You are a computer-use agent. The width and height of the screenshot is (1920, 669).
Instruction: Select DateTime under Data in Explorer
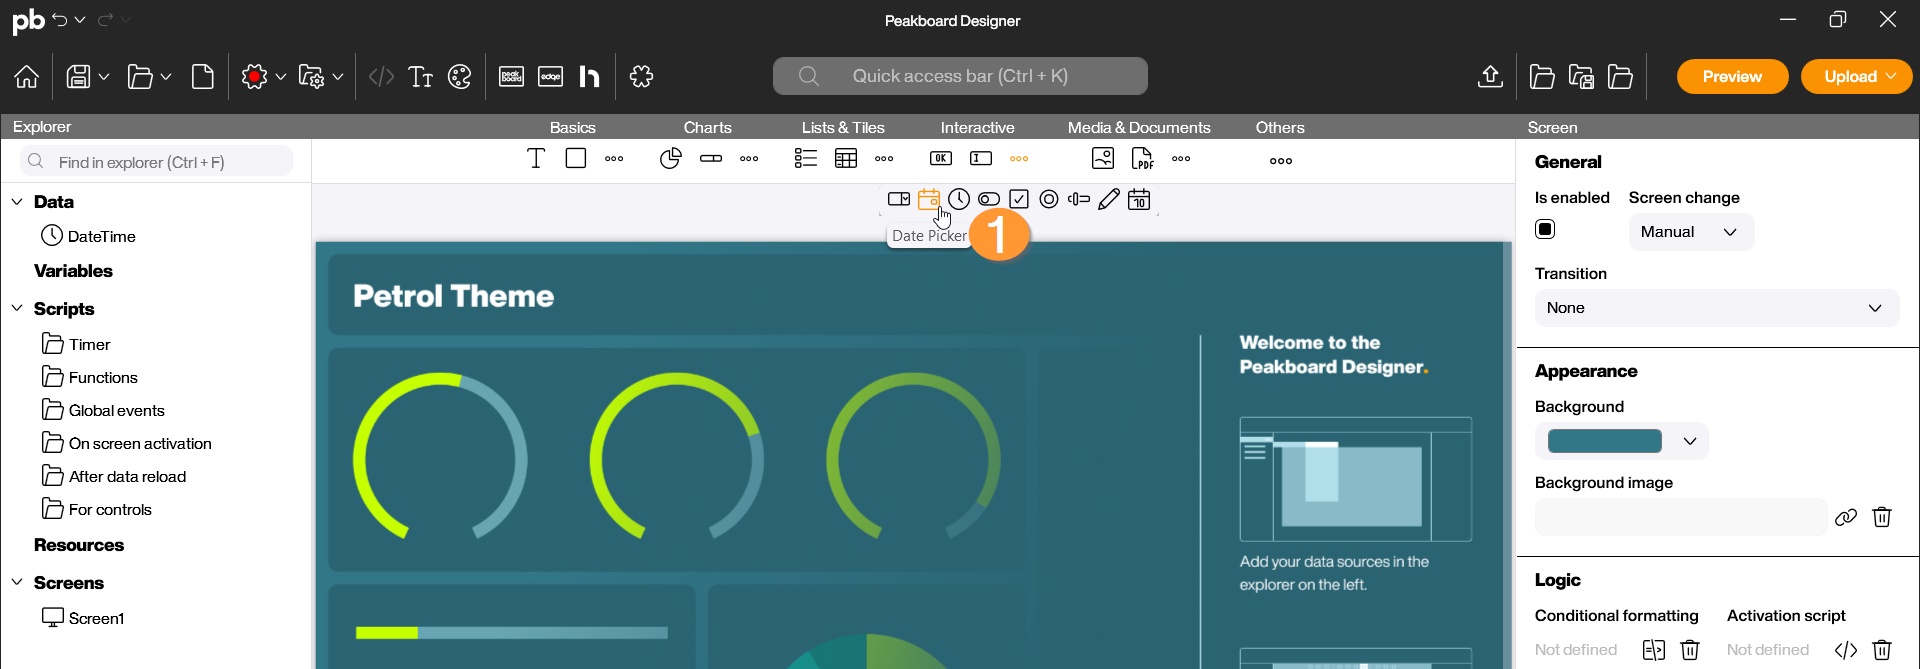101,236
